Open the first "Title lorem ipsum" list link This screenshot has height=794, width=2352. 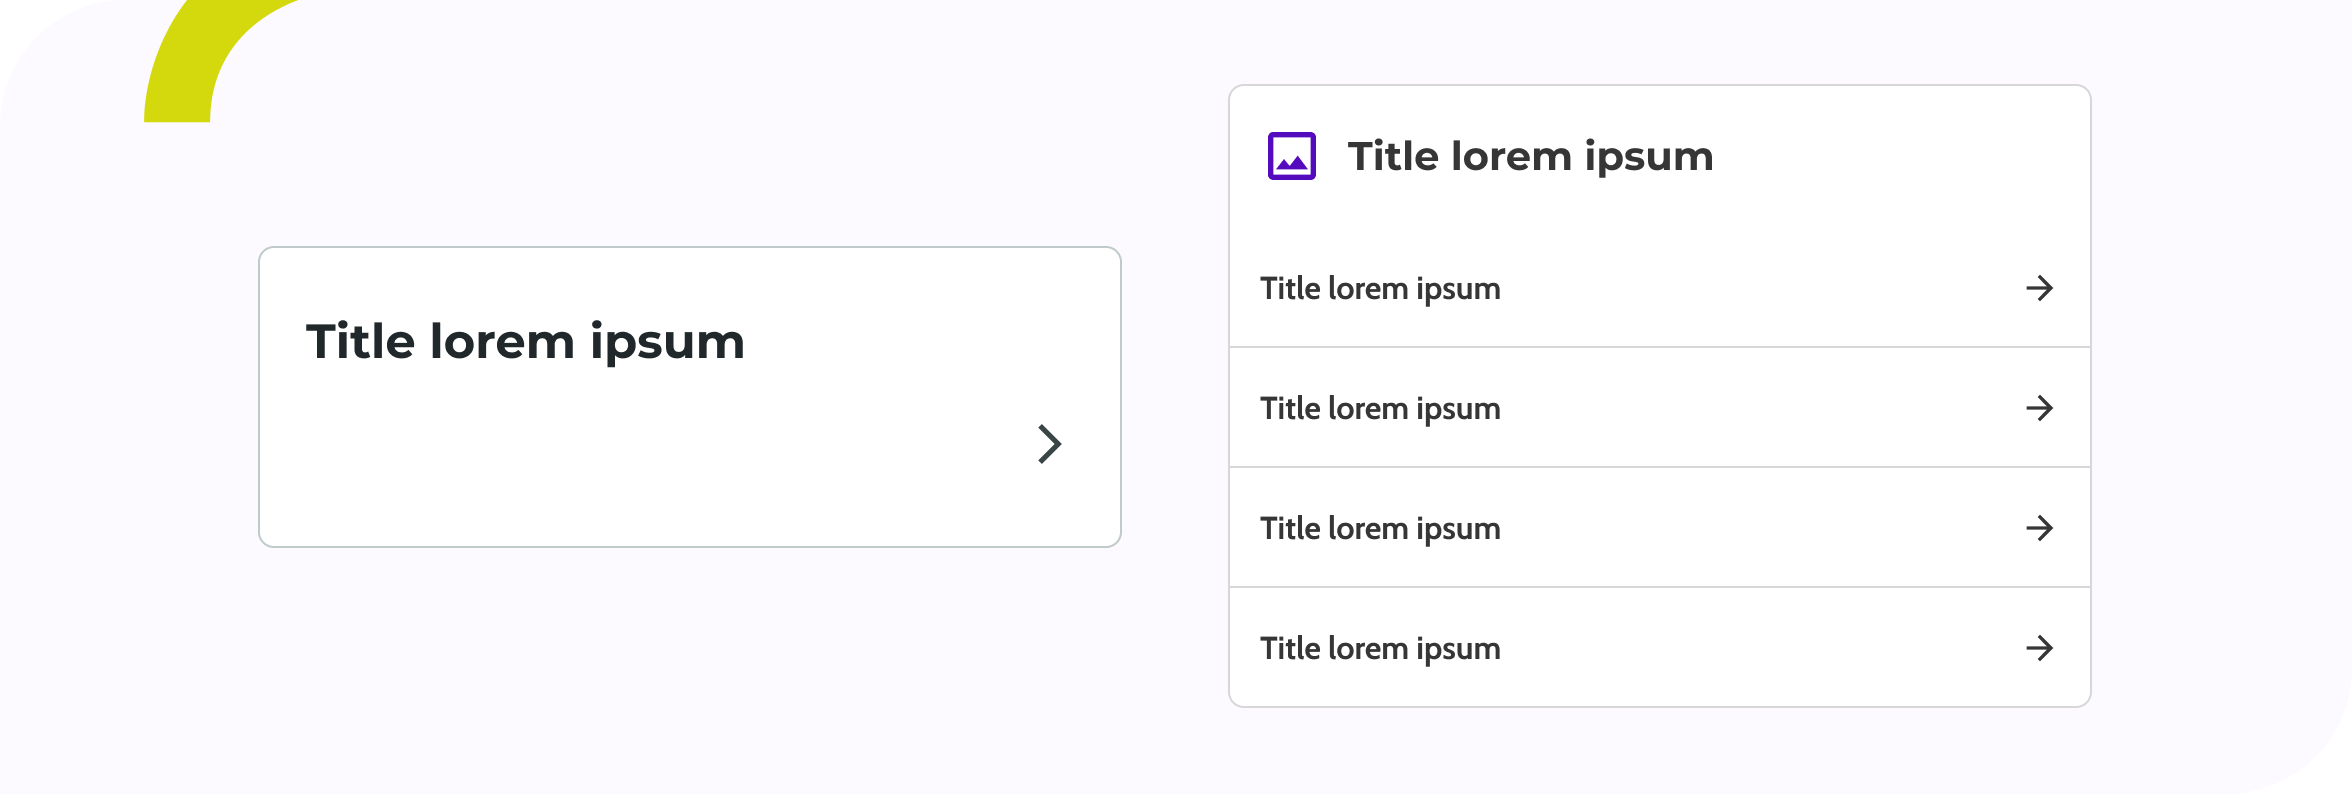click(1380, 289)
